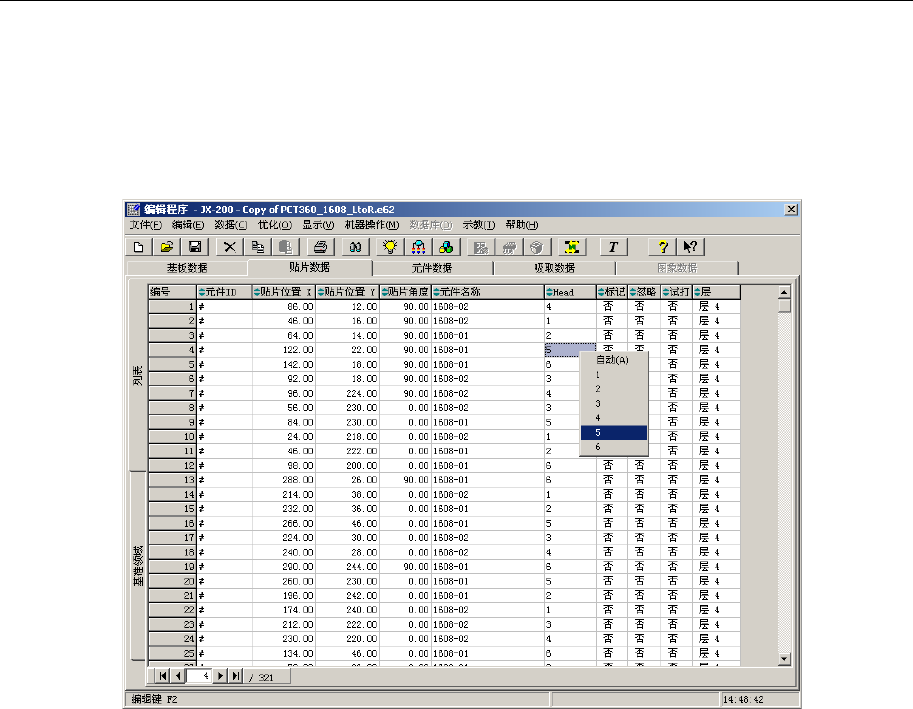Open the 显示(V) menu

tap(318, 225)
